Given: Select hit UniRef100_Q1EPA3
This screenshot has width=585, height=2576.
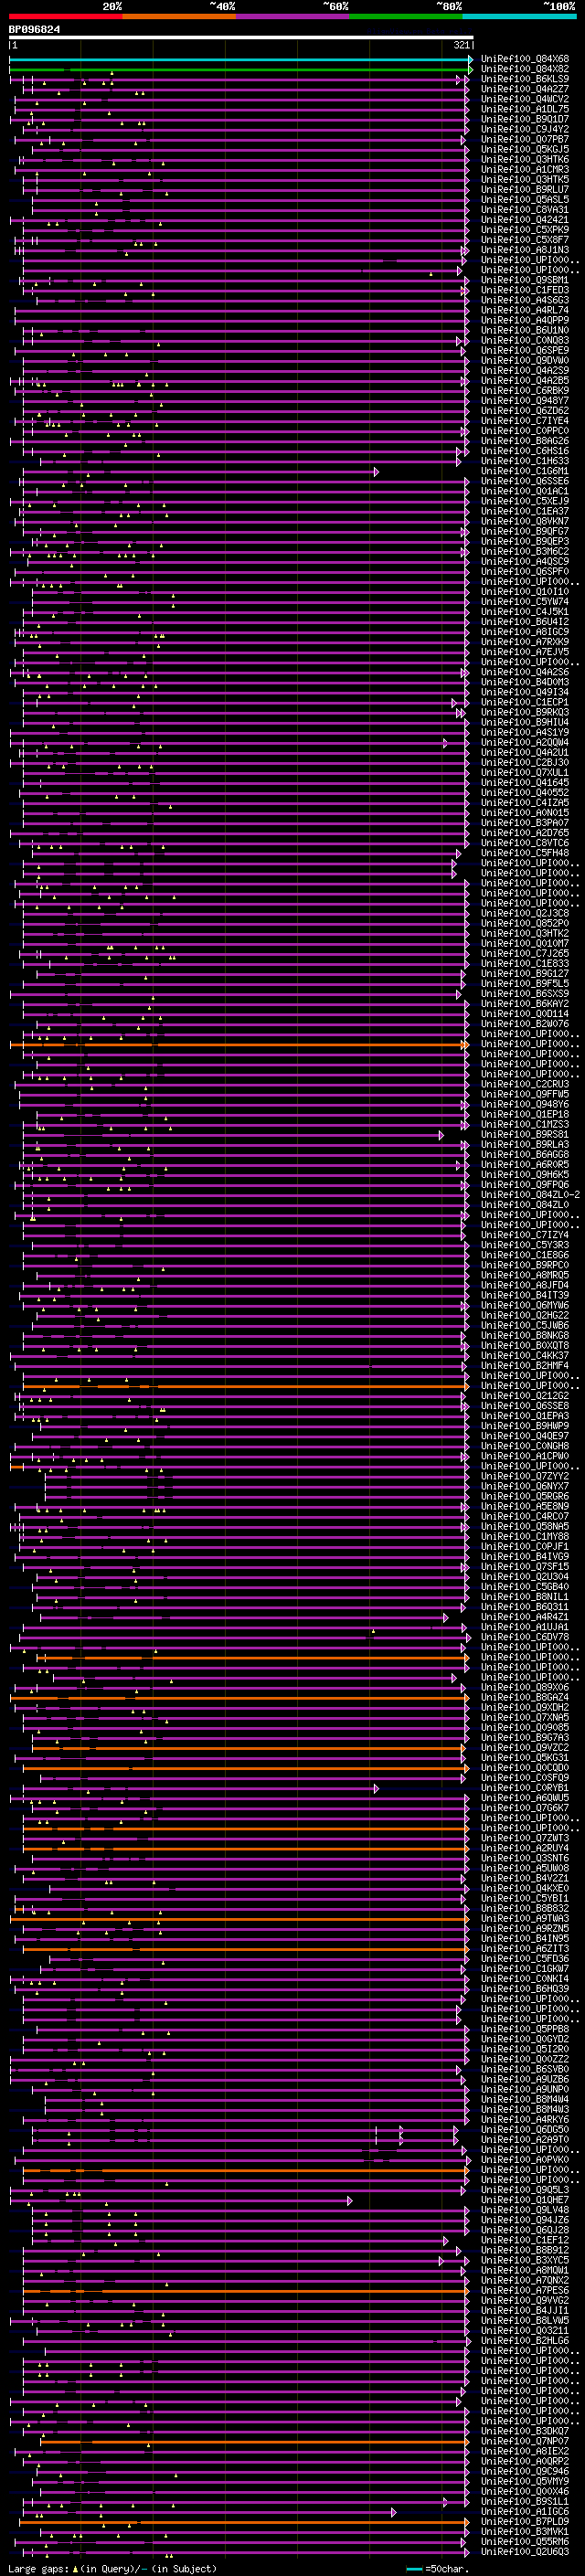Looking at the screenshot, I should tap(524, 1415).
